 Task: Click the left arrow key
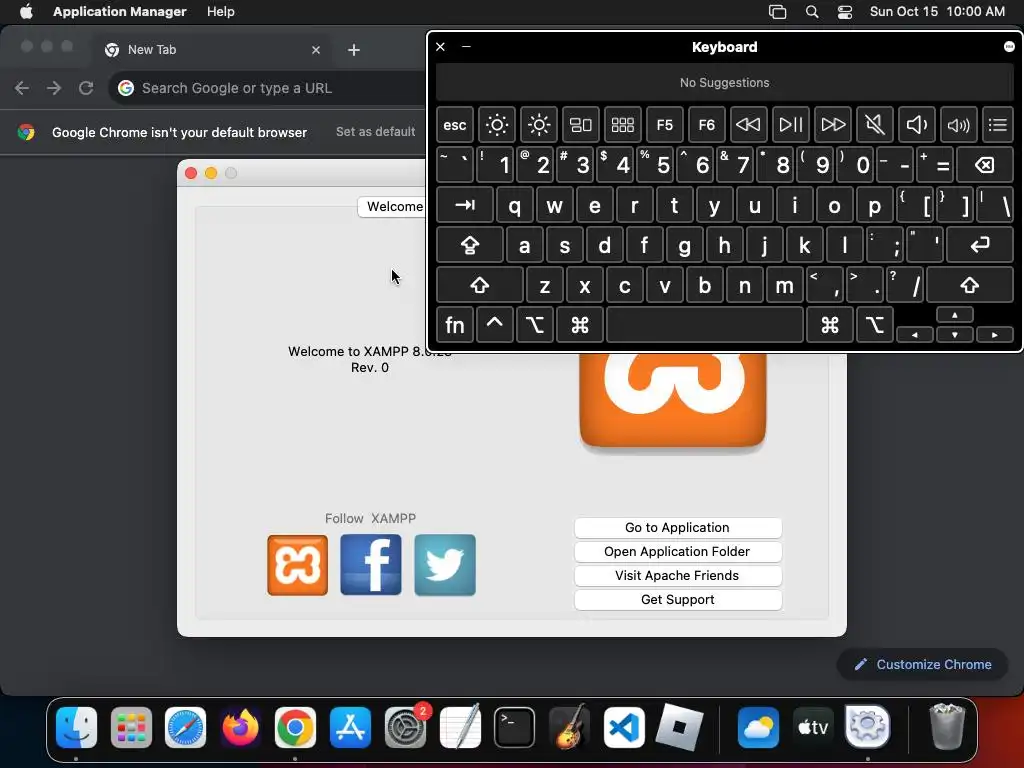[914, 335]
